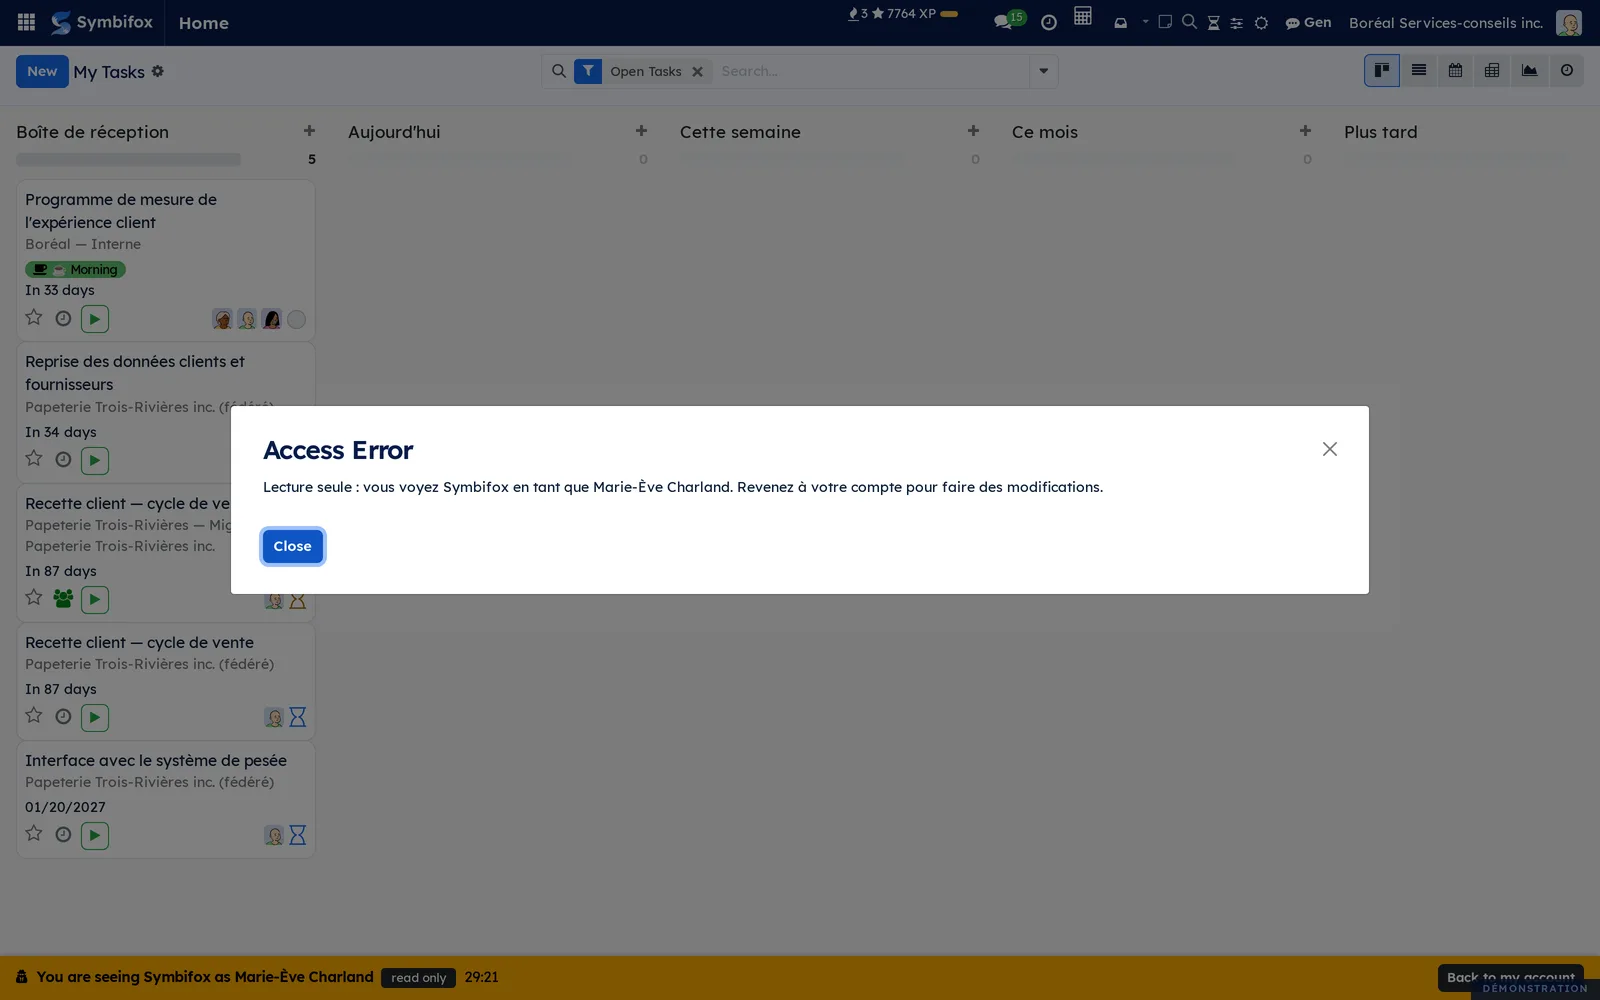Open the inbox tray icon
Screen dimensions: 1600x1000
tap(1120, 22)
